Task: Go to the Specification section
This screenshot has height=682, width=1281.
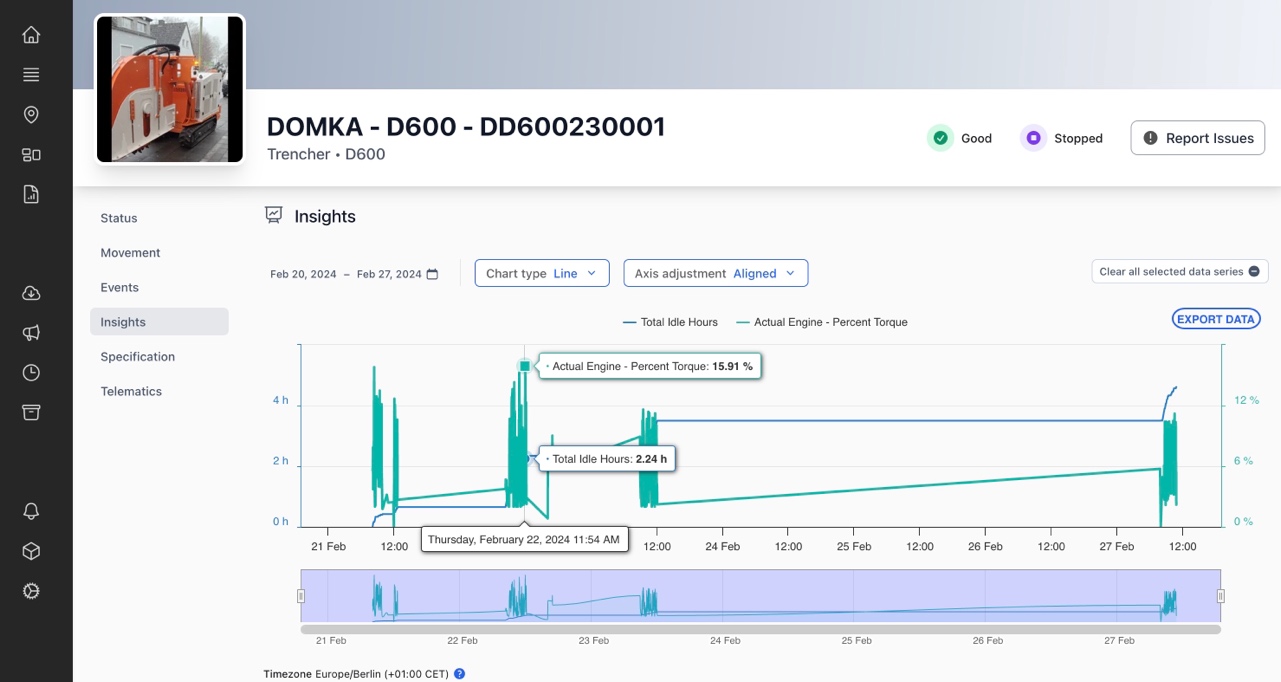Action: [x=137, y=356]
